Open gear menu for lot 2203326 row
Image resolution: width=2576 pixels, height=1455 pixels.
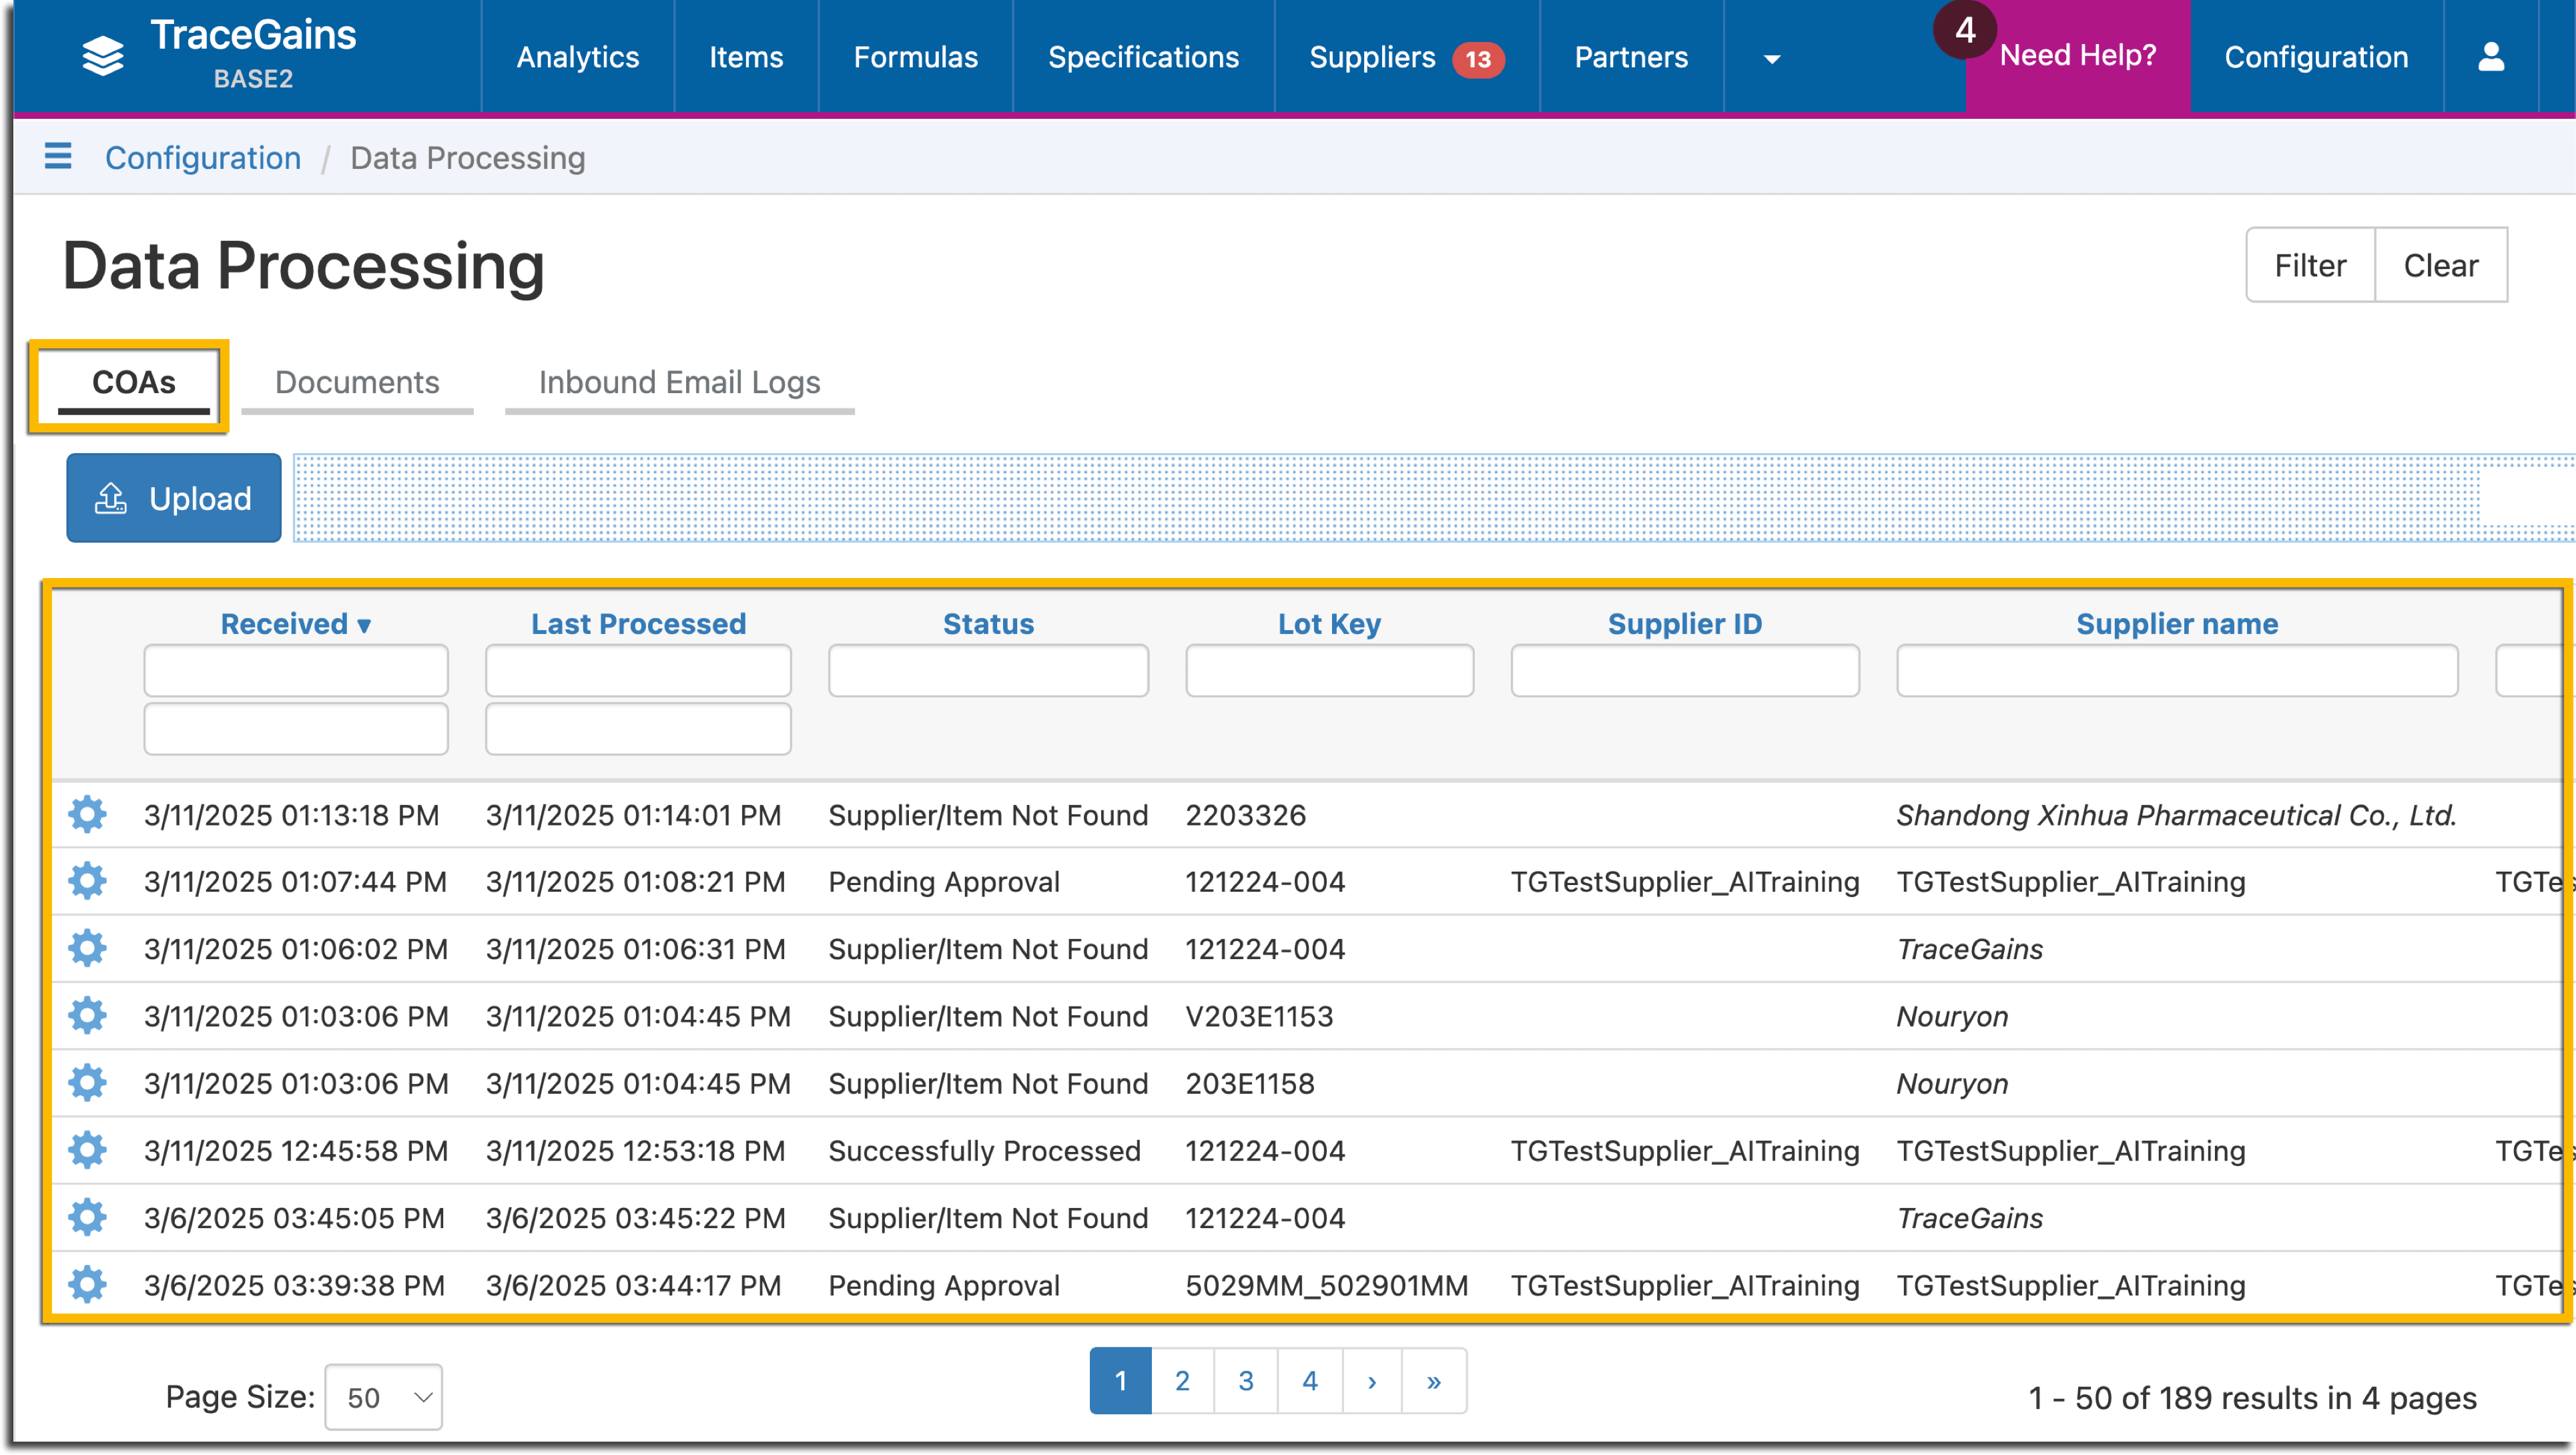(87, 814)
